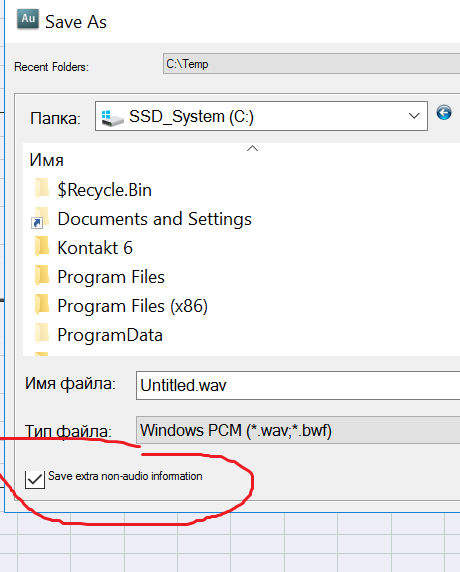Click the ProgramData folder icon

pyautogui.click(x=42, y=333)
